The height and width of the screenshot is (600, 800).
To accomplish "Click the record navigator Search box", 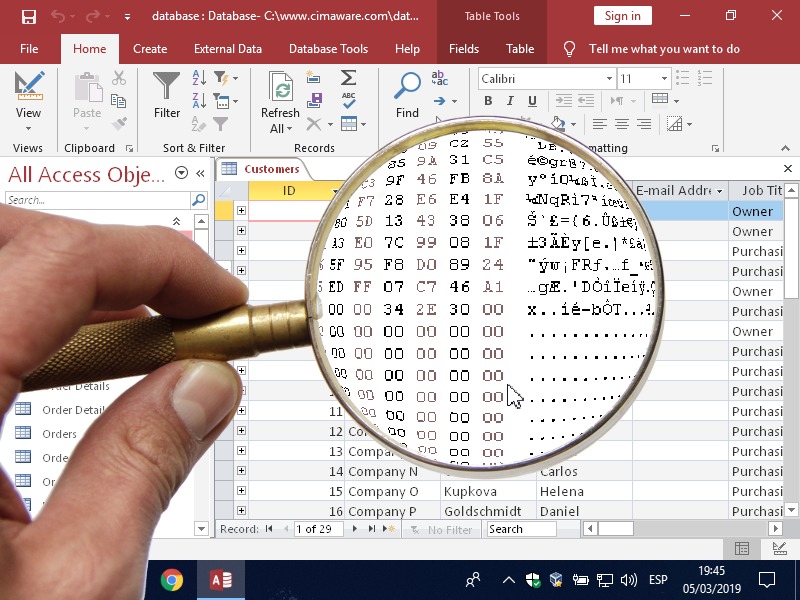I will [x=521, y=529].
